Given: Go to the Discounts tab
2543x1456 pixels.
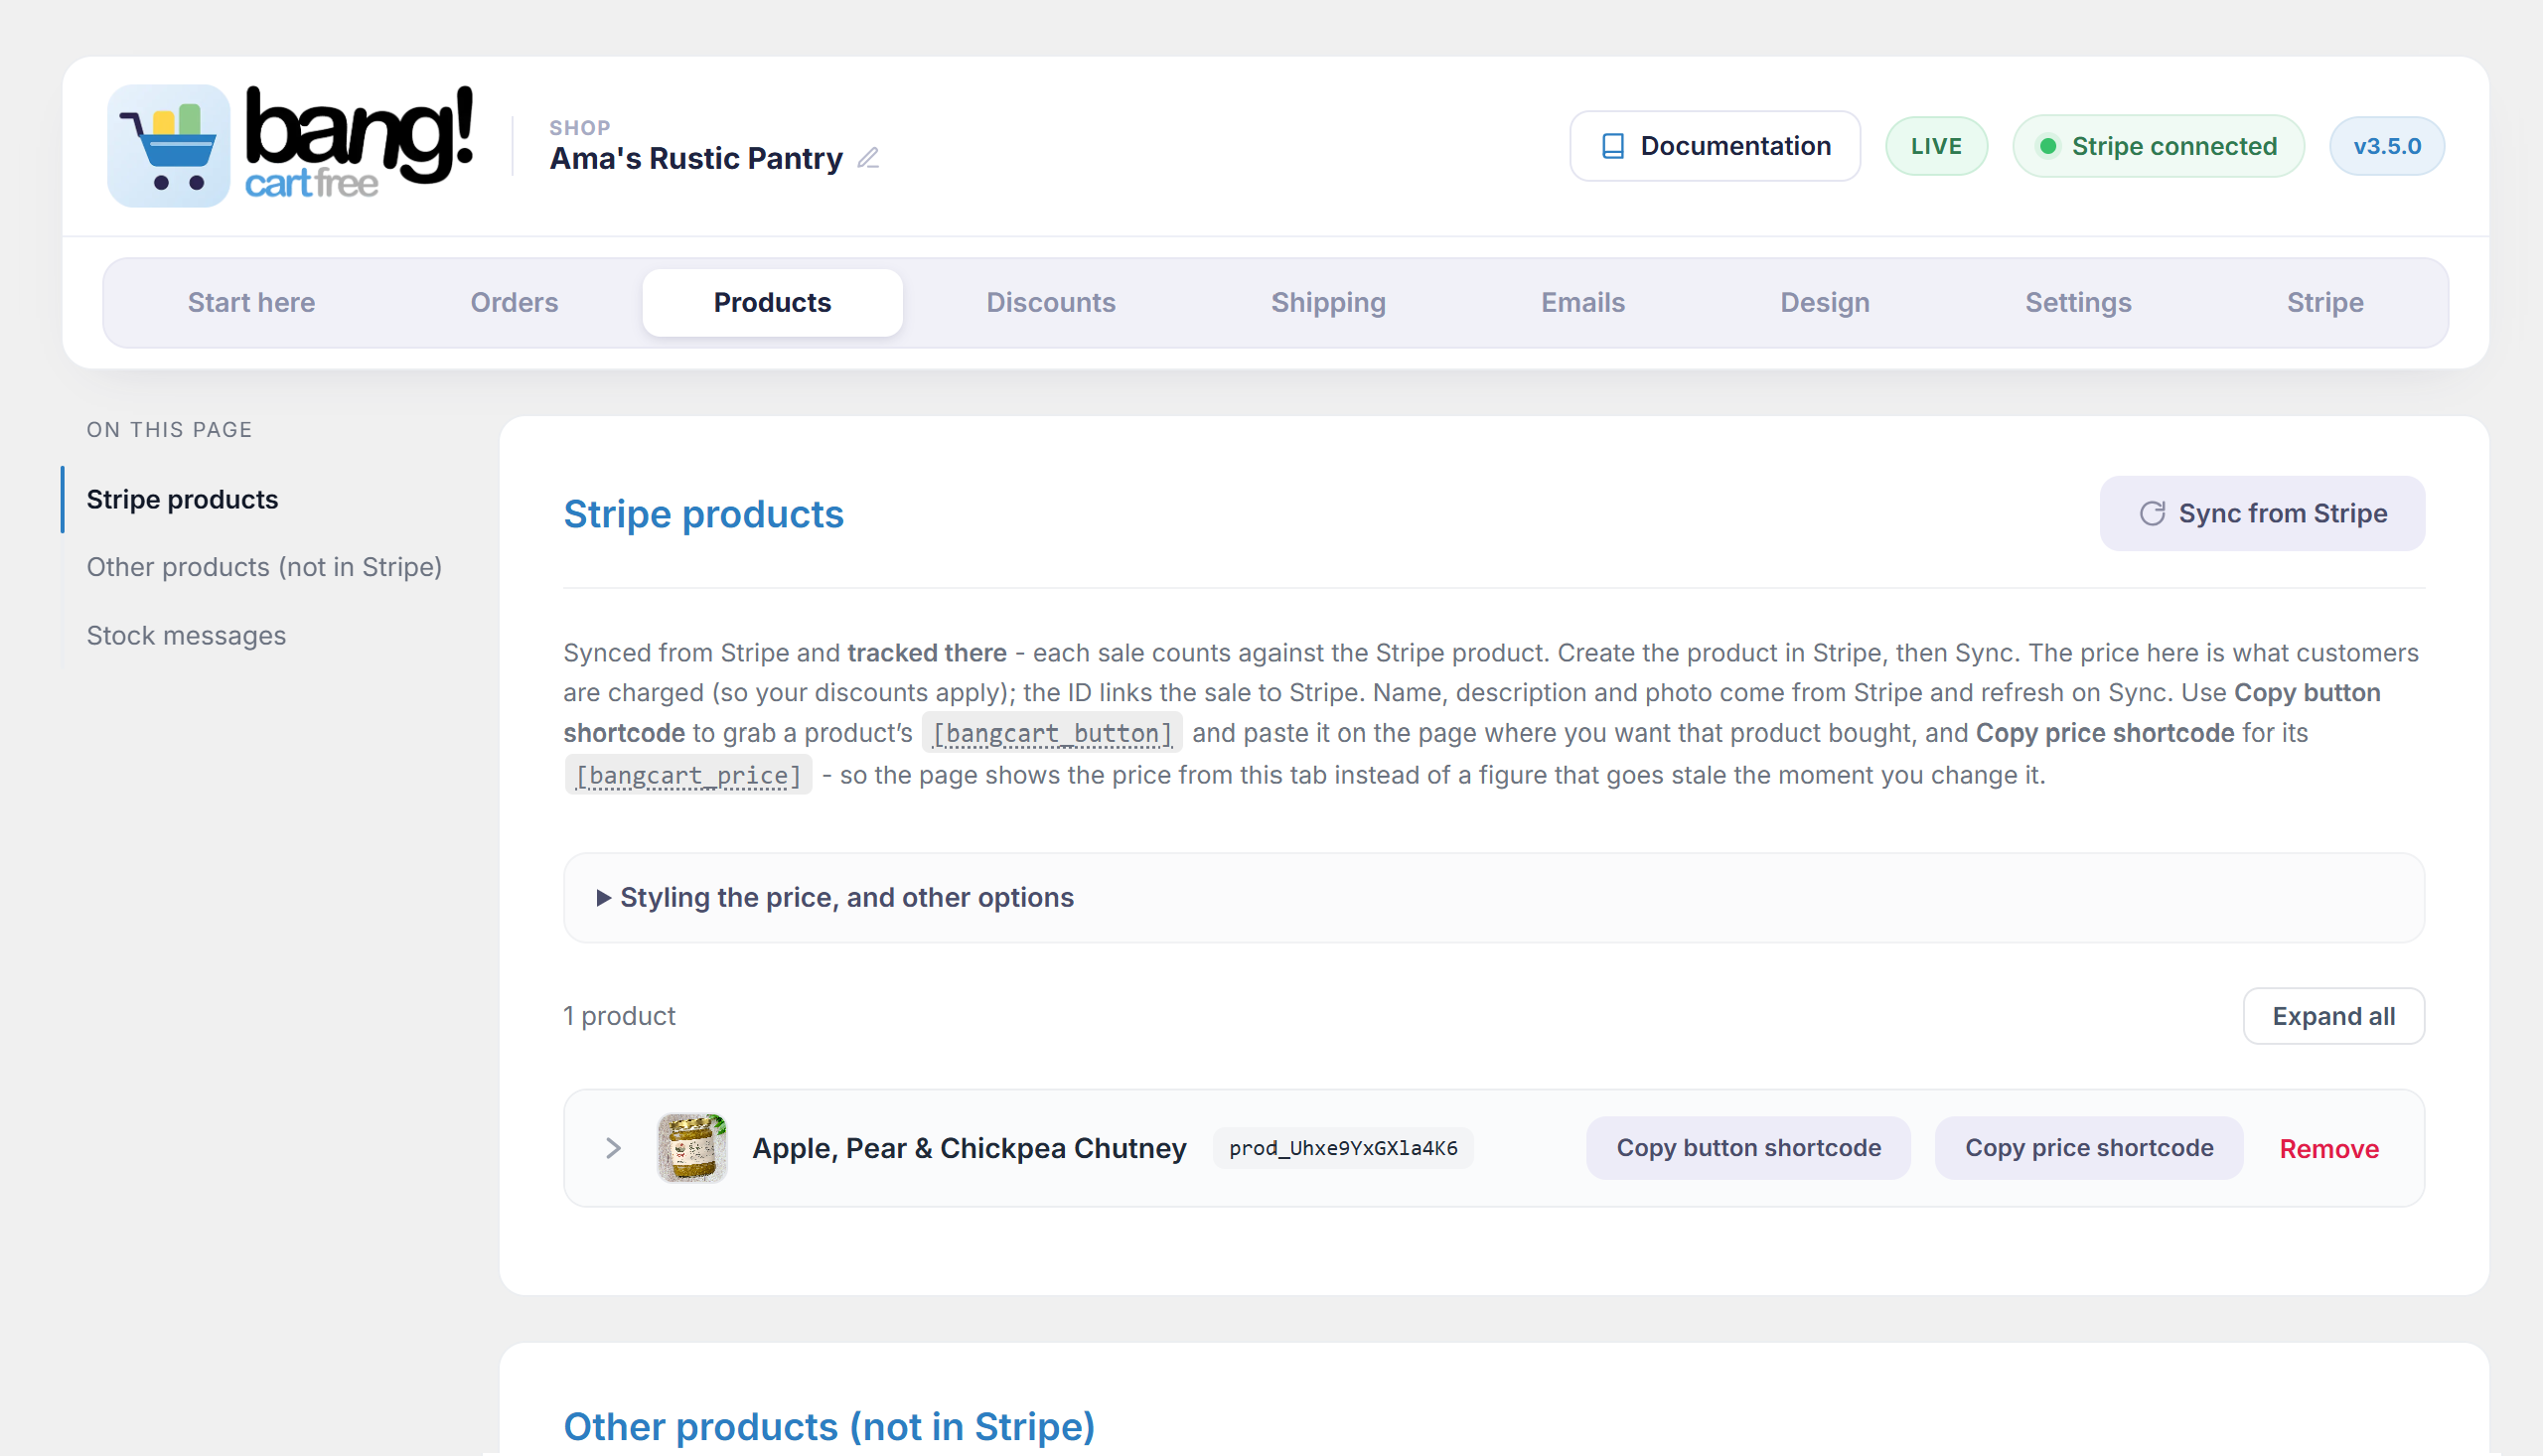Looking at the screenshot, I should [x=1050, y=302].
